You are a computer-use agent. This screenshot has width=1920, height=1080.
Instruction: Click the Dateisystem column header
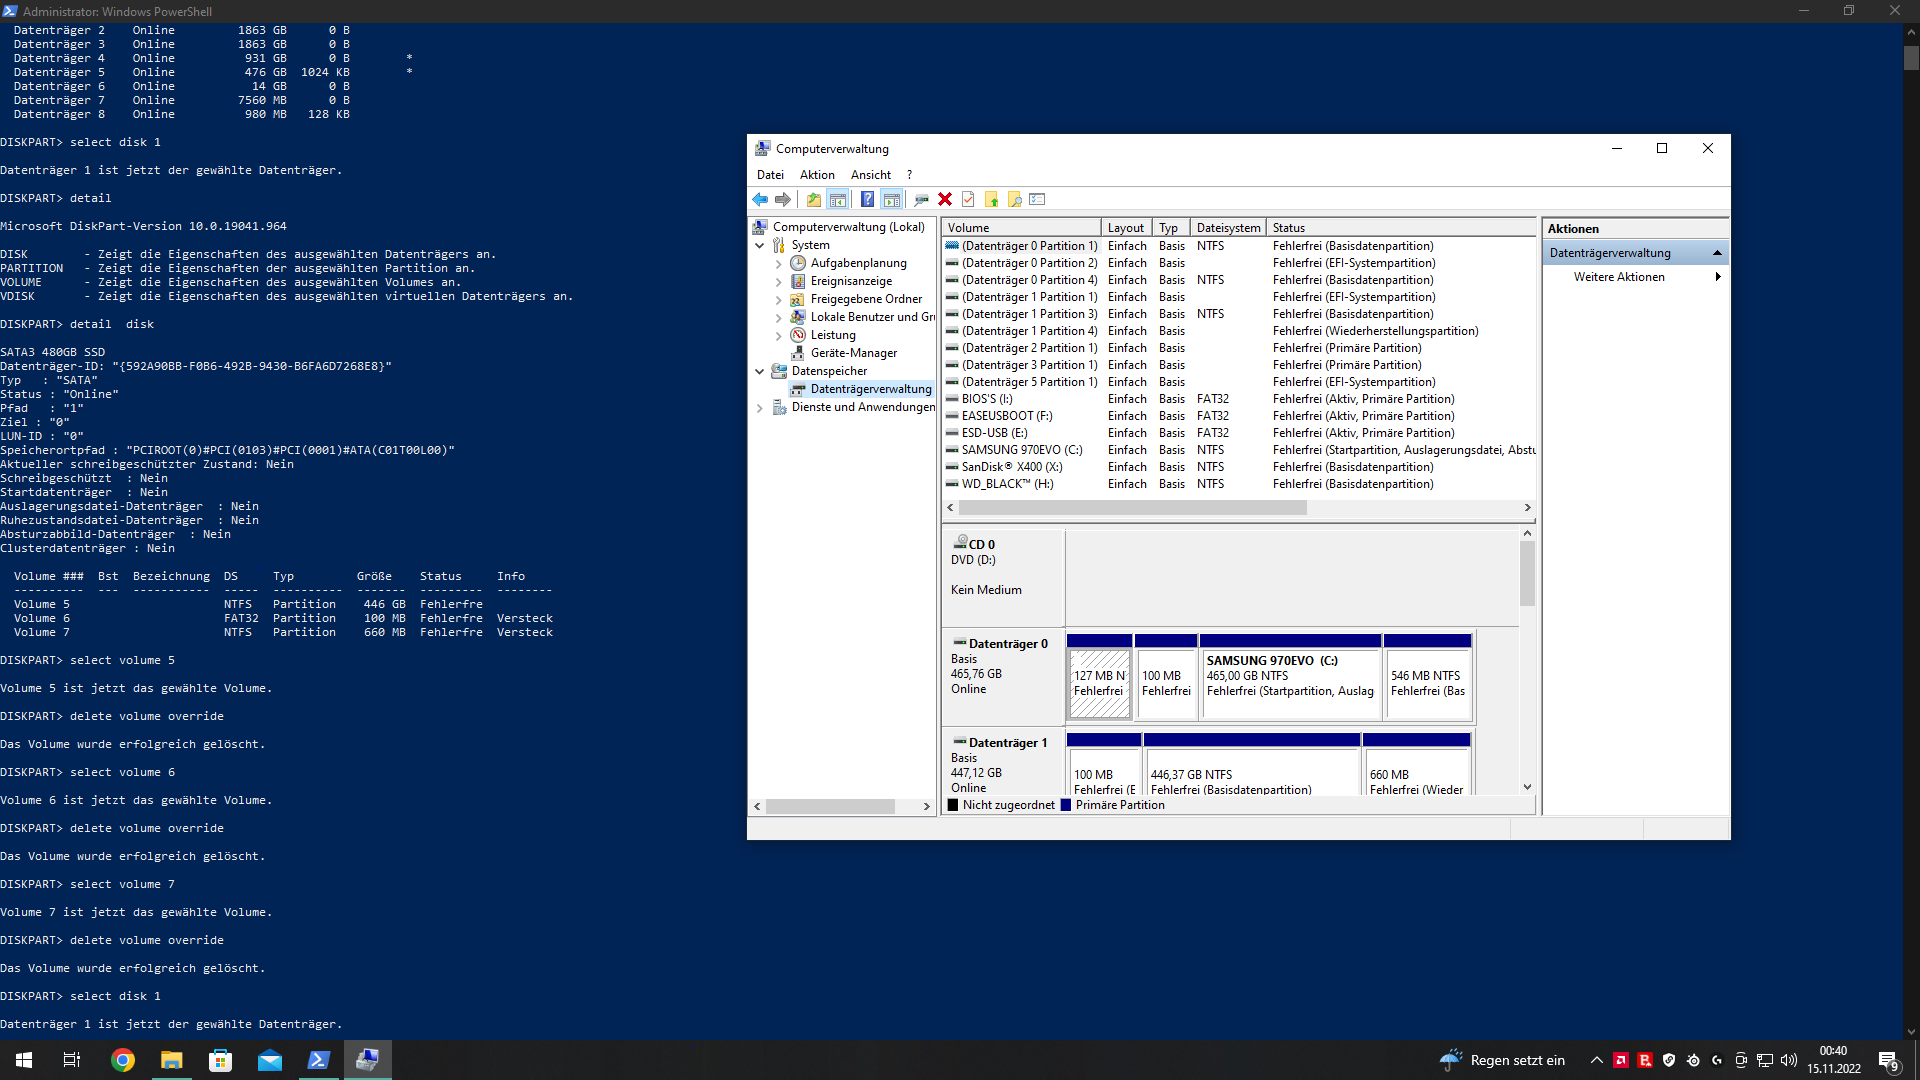(1228, 228)
